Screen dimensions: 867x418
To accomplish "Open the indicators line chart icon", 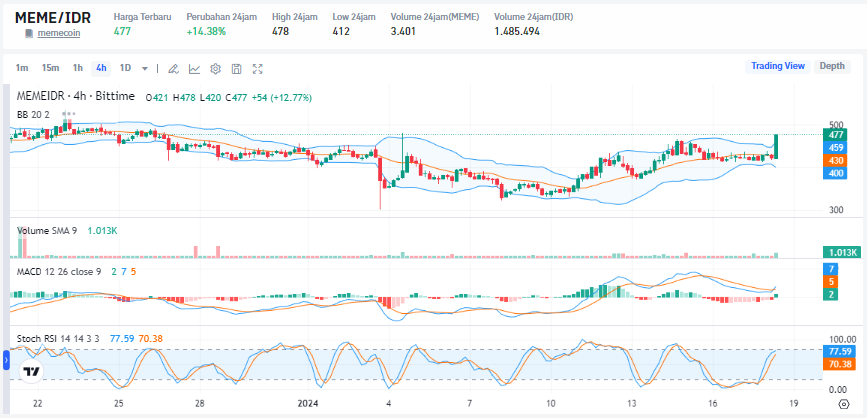I will click(x=194, y=69).
